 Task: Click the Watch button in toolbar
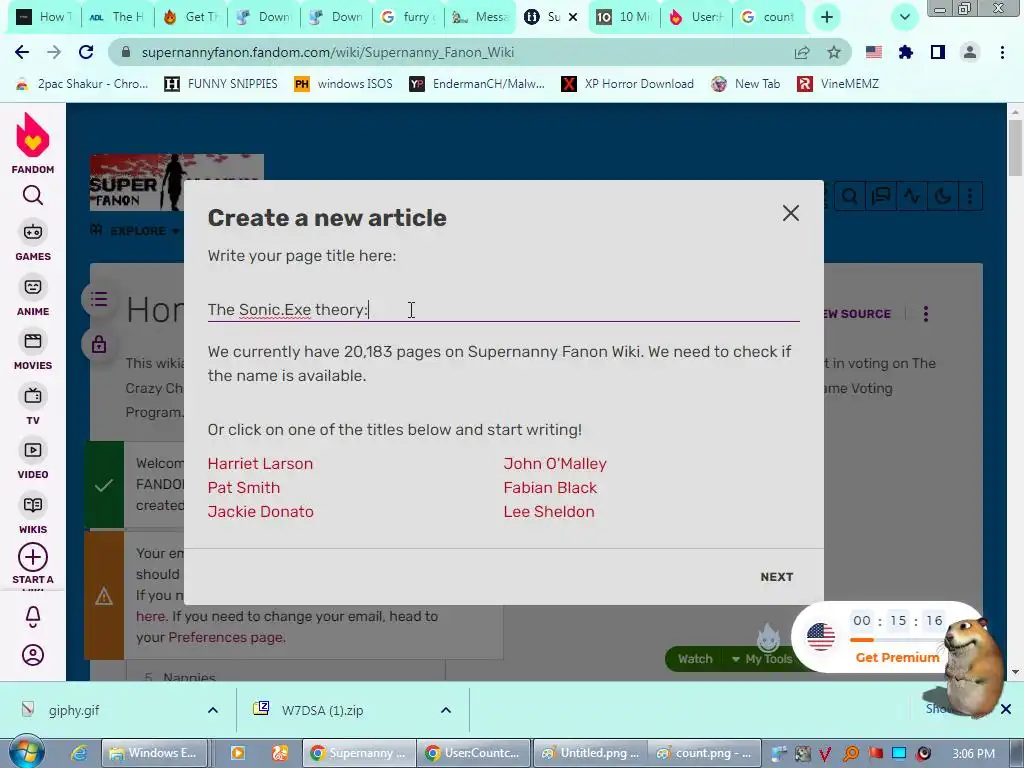coord(695,659)
